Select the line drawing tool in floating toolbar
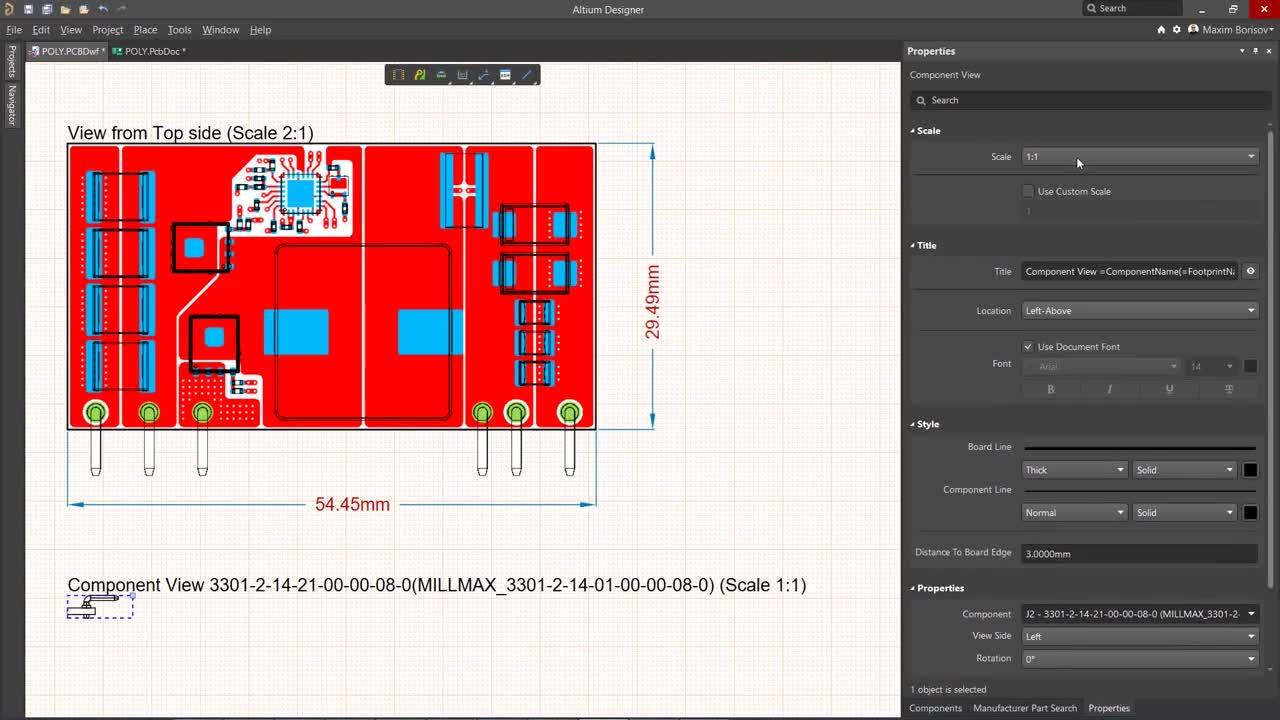This screenshot has width=1280, height=720. (x=527, y=75)
